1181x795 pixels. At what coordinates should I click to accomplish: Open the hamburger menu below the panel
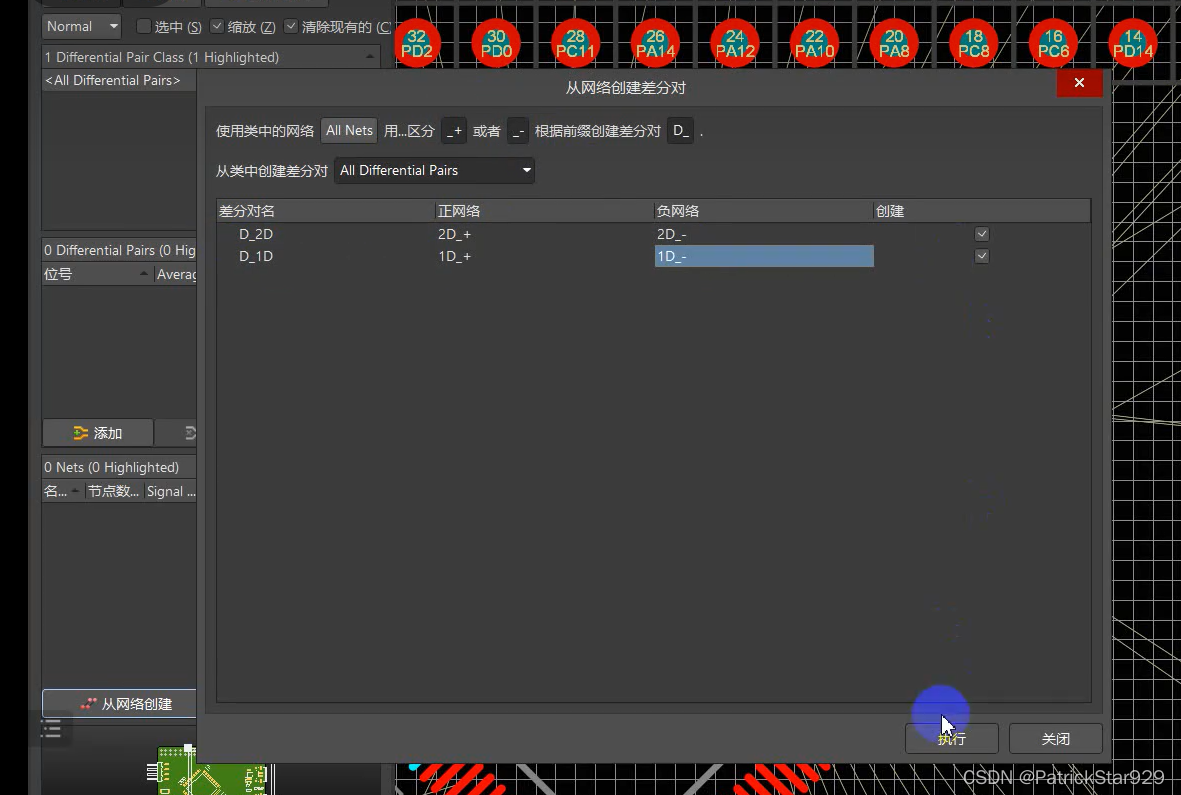coord(51,729)
